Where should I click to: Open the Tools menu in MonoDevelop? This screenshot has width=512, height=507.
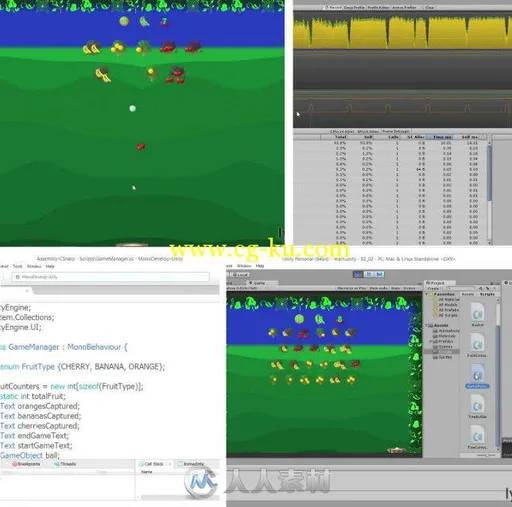17,266
